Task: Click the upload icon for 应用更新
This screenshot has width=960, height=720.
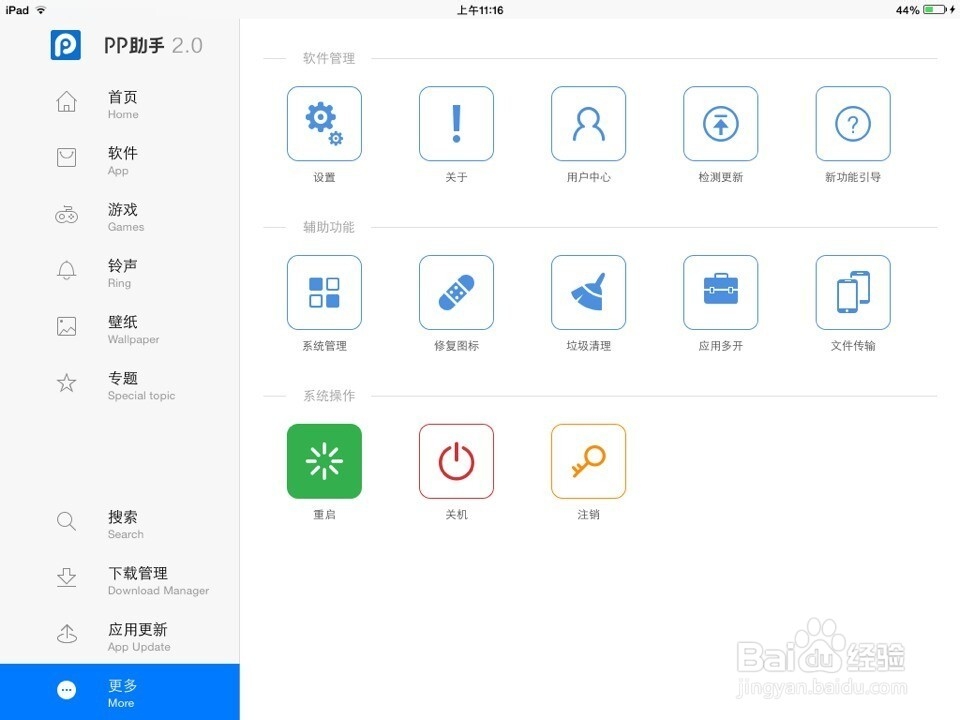Action: pyautogui.click(x=67, y=634)
